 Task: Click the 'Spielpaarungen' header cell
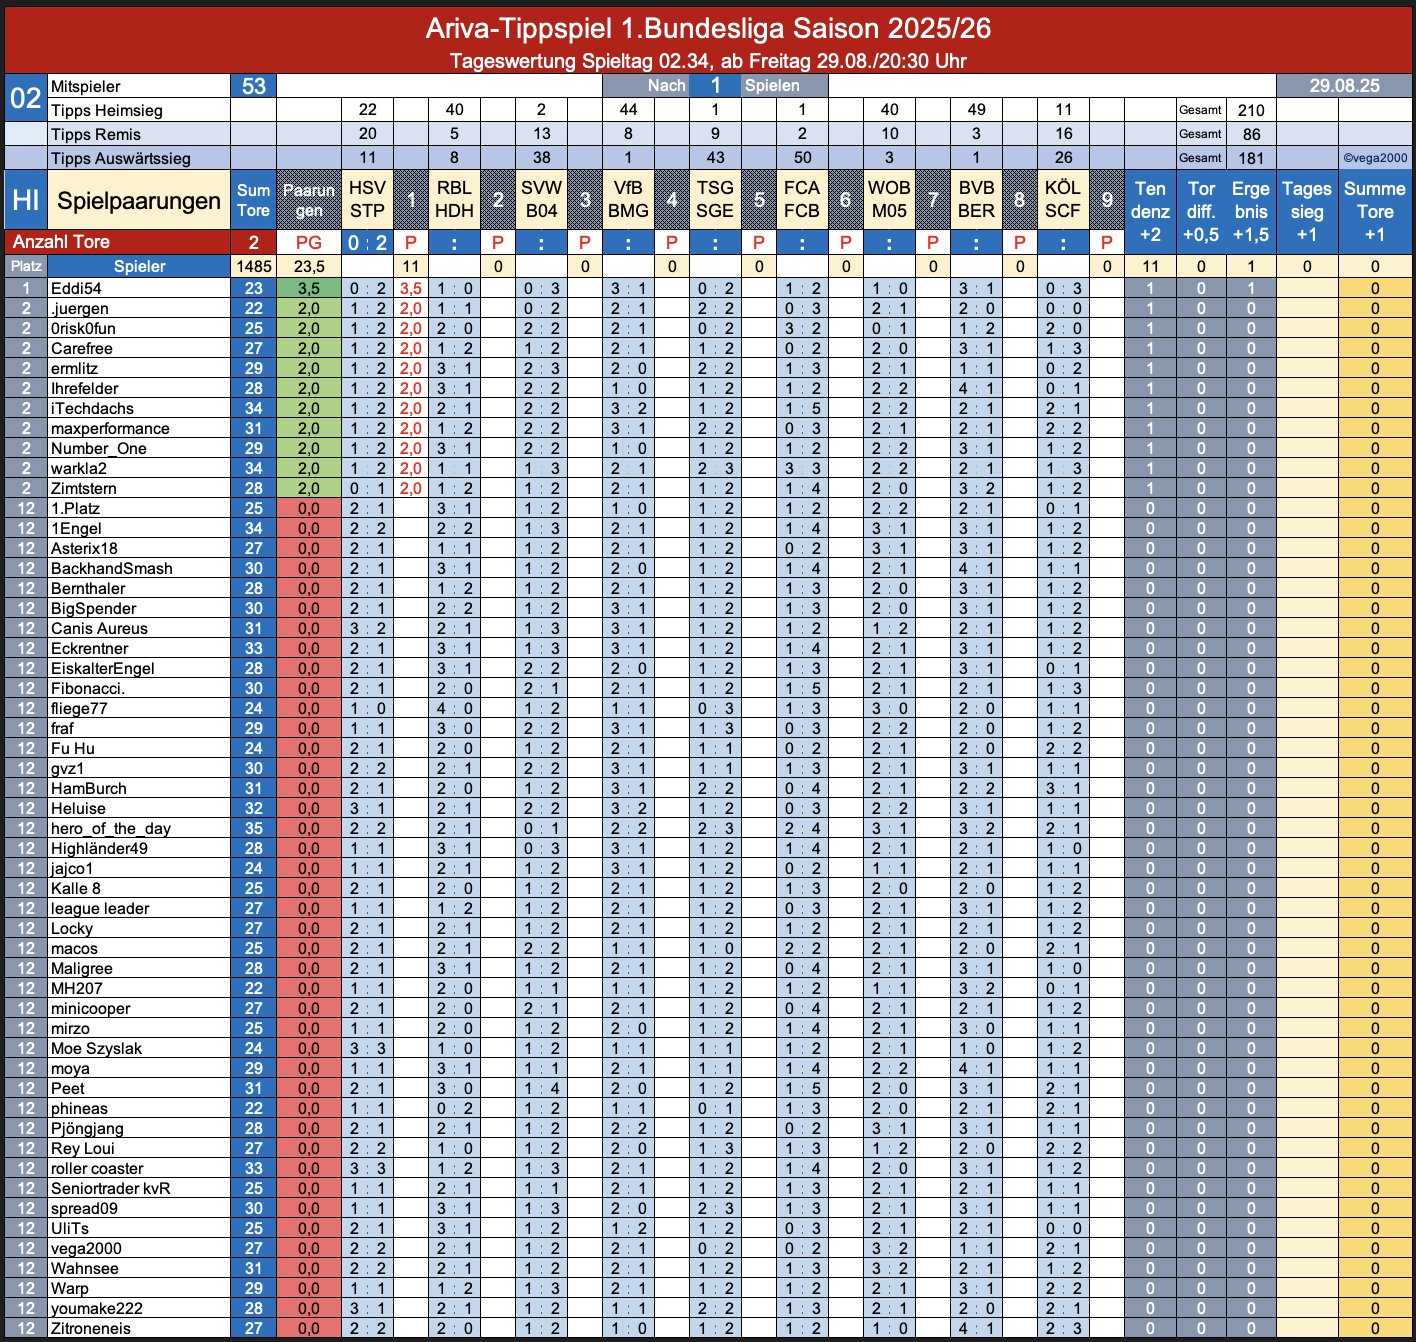coord(139,200)
